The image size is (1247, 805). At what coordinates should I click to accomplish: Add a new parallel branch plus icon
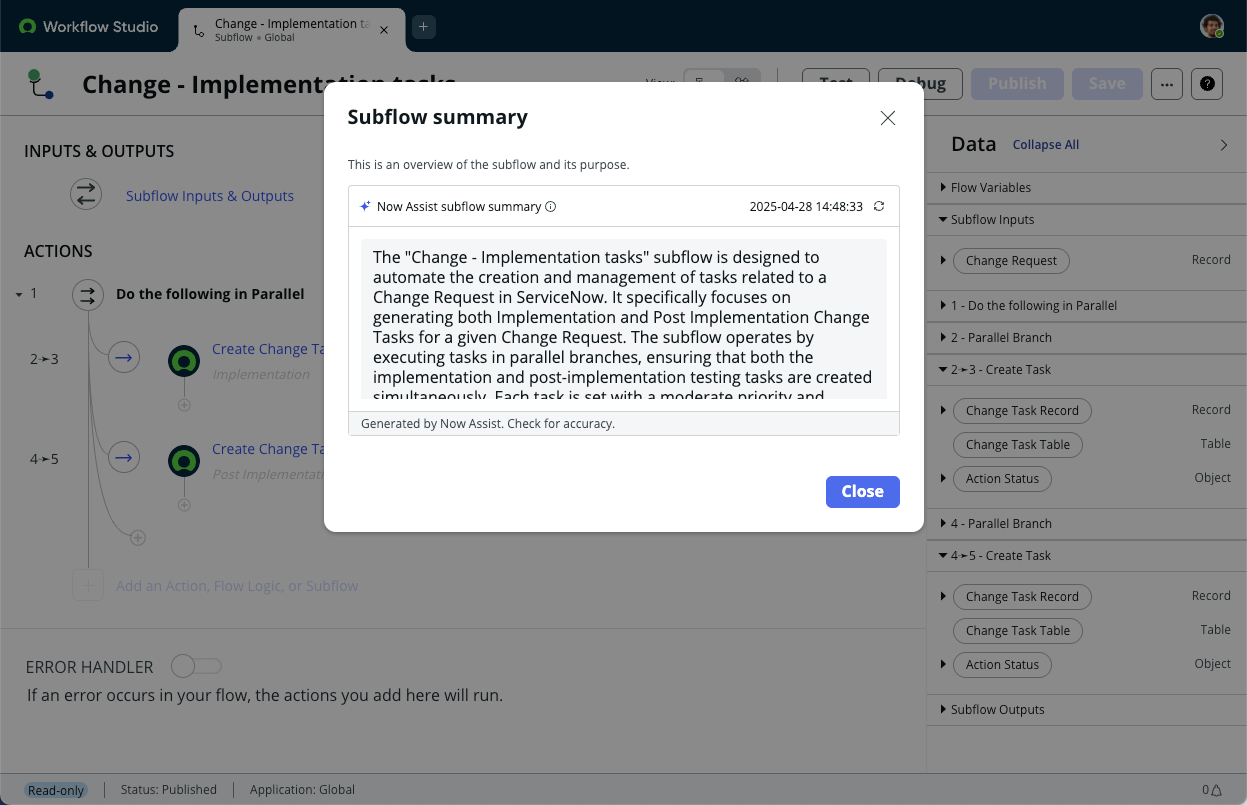tap(138, 538)
